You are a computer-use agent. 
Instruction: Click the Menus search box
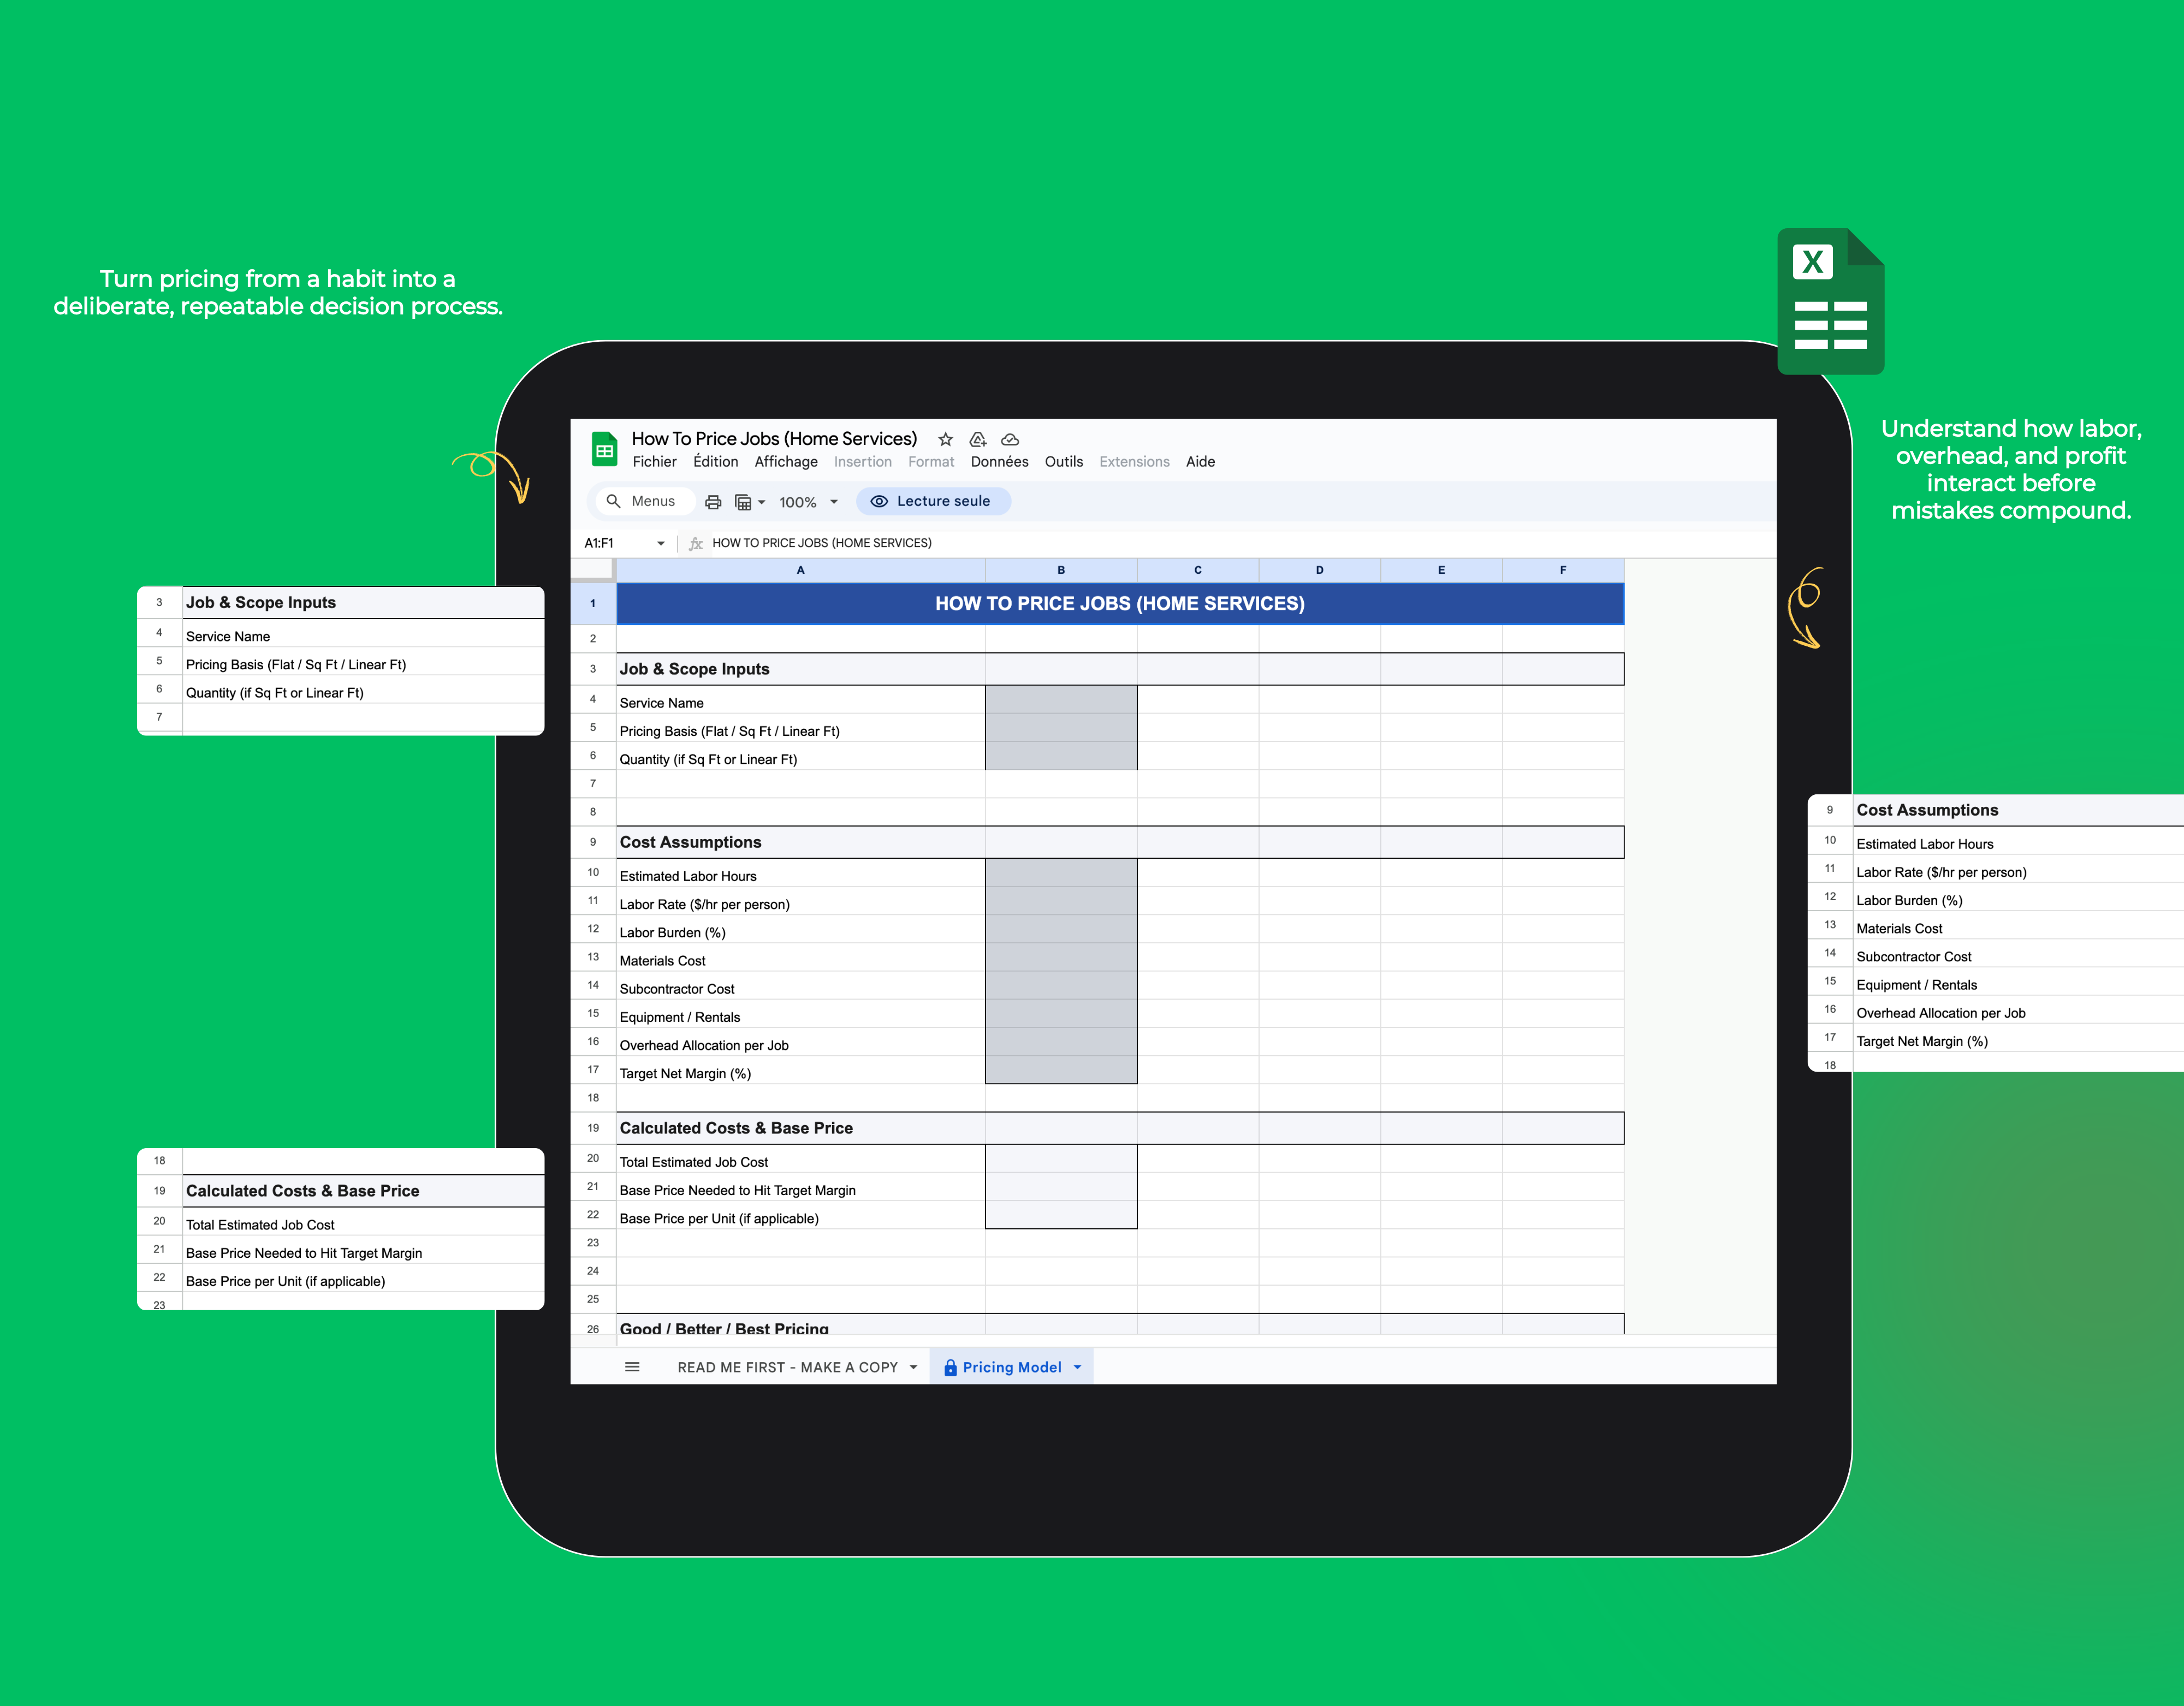click(x=644, y=501)
